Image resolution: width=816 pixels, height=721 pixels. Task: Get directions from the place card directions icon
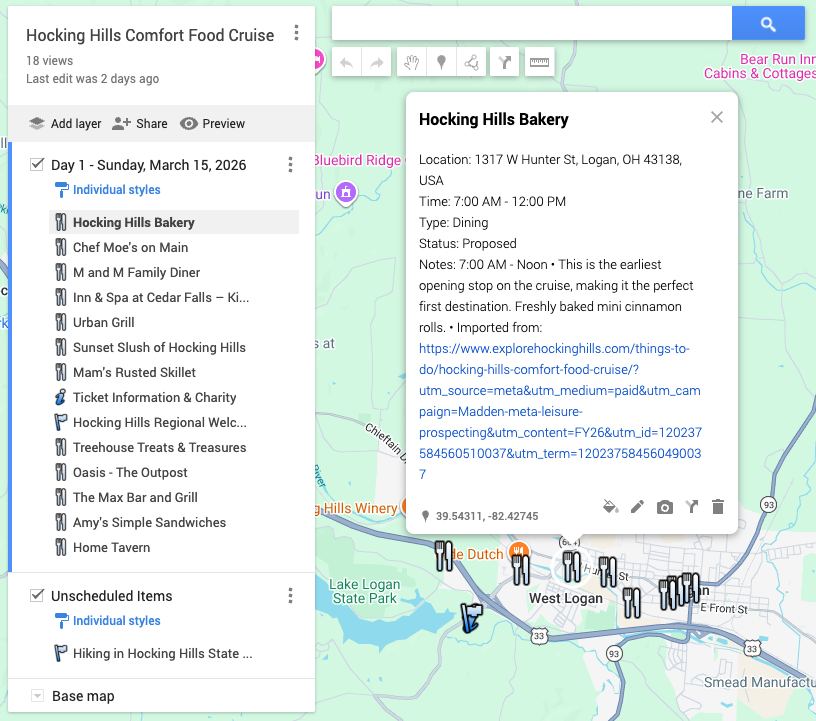click(691, 507)
